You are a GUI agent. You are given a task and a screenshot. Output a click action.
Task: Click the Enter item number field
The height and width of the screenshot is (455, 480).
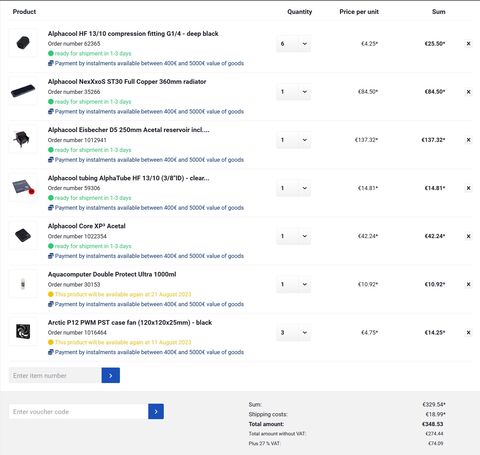(55, 375)
